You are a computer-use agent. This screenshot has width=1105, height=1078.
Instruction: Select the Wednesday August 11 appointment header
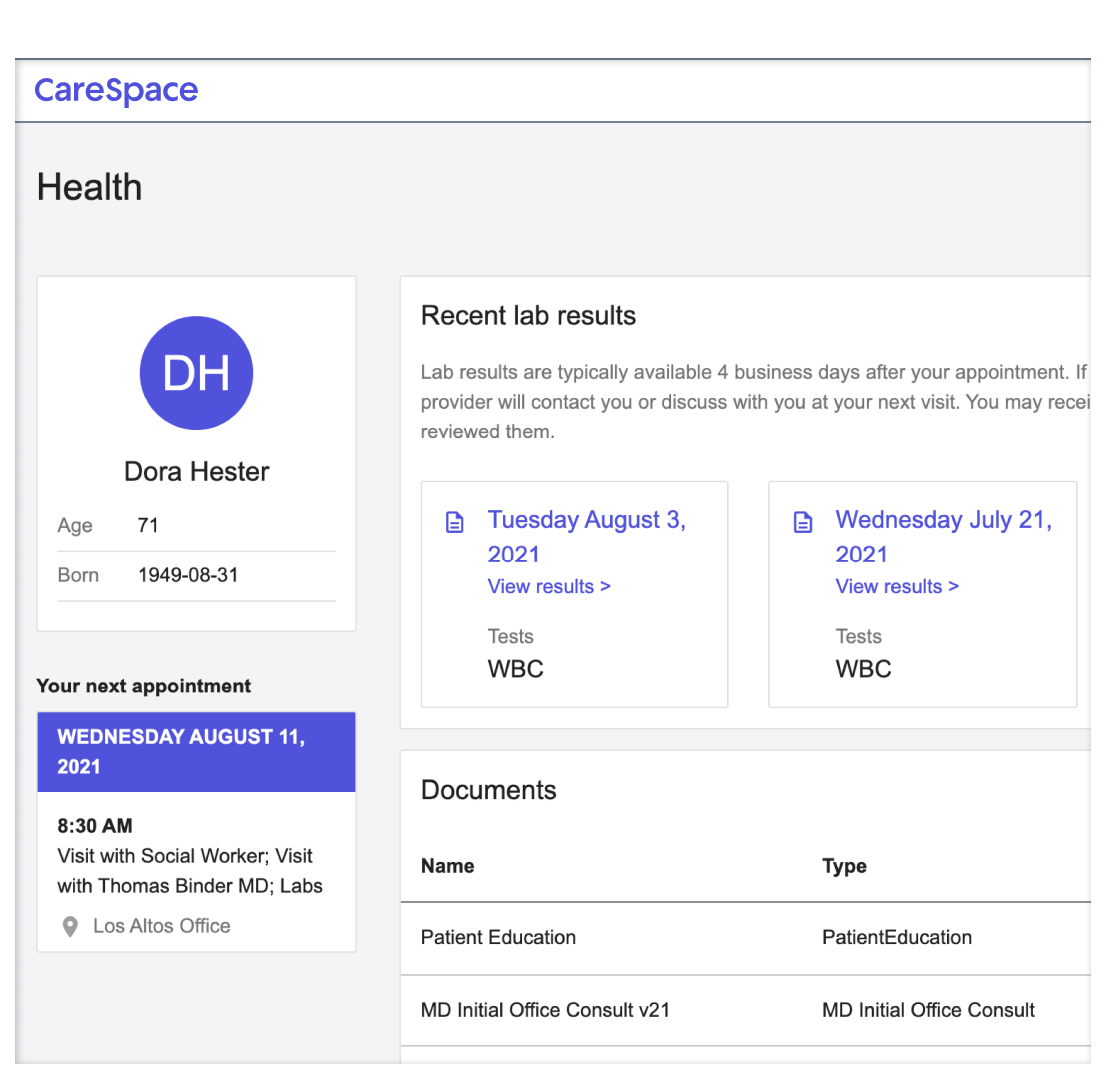pos(196,752)
